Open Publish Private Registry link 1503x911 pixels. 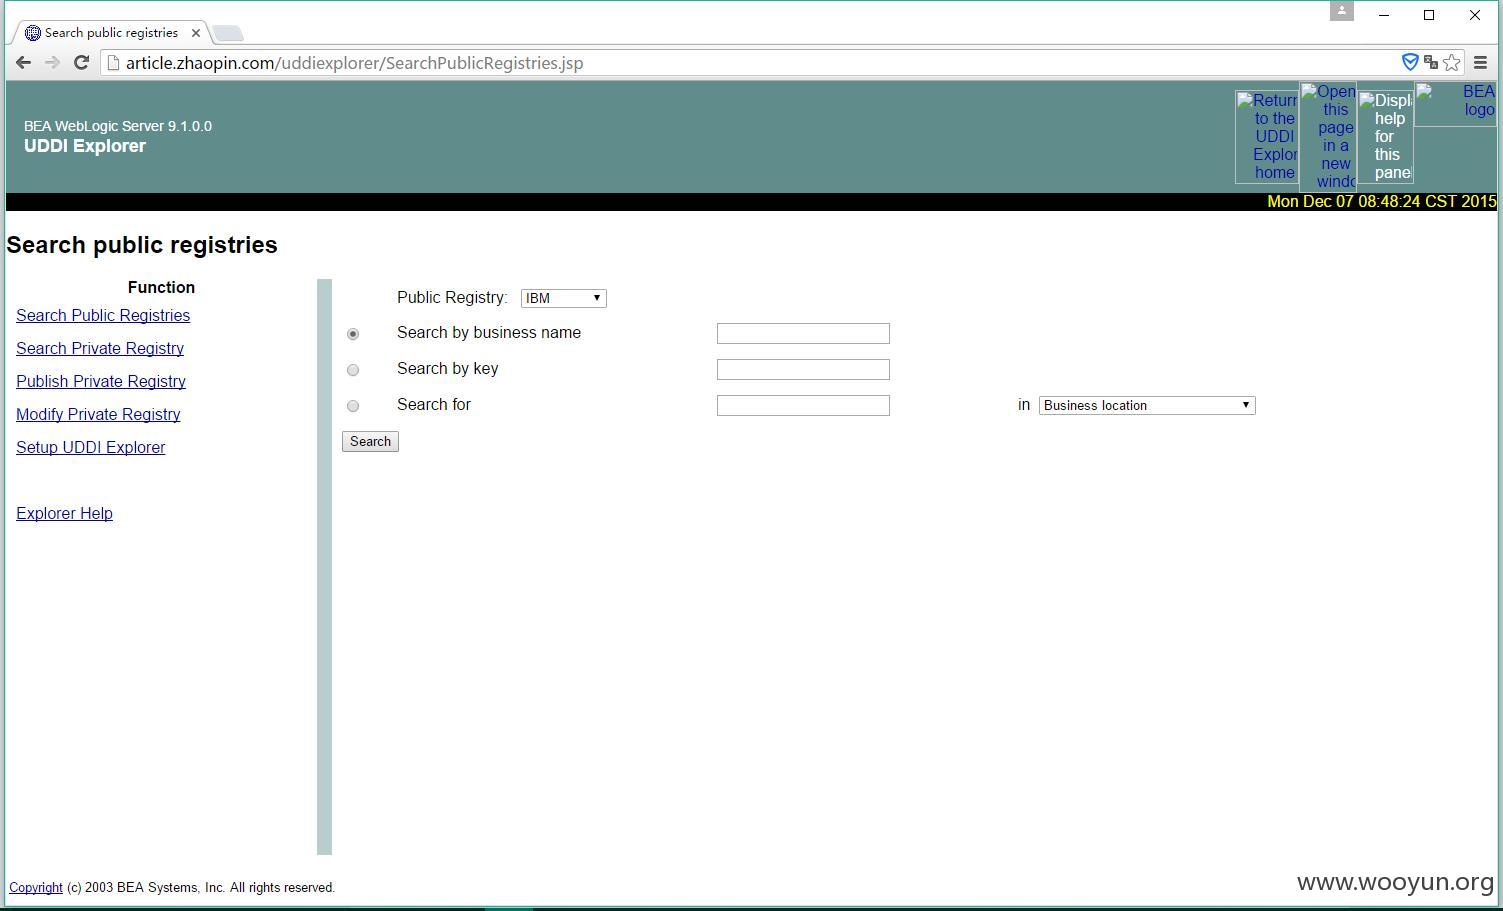(101, 381)
